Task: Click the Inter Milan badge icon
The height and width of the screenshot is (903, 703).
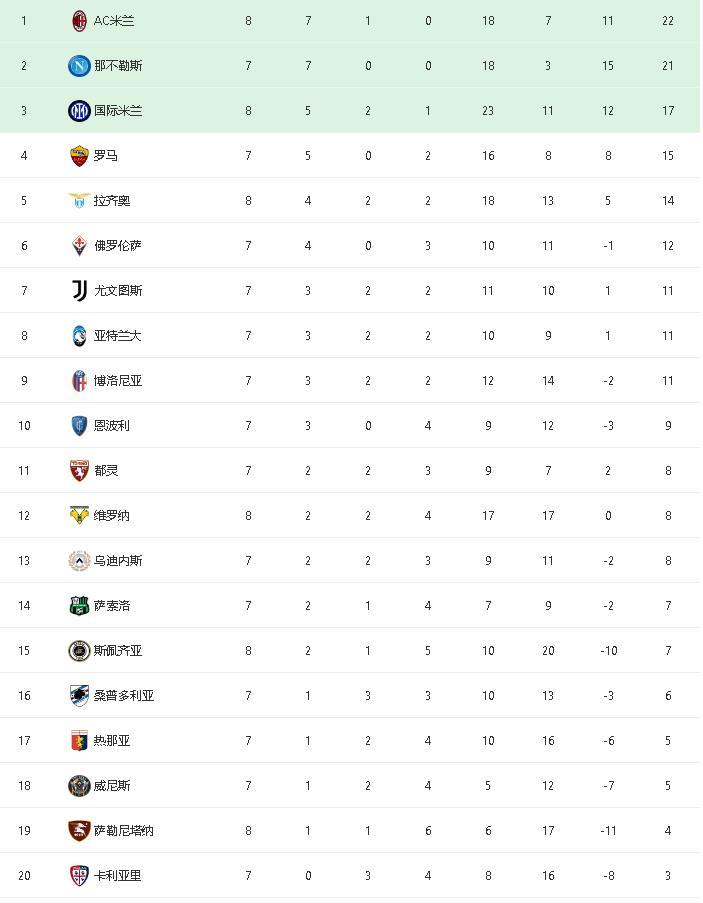Action: (79, 110)
